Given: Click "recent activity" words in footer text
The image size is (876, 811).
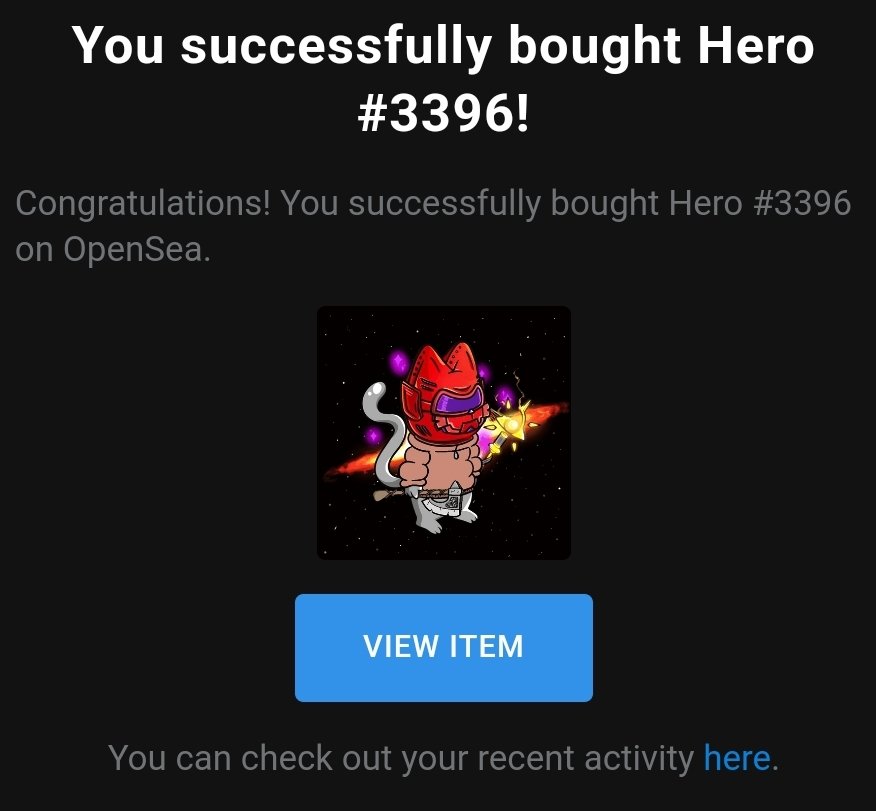Looking at the screenshot, I should point(585,758).
